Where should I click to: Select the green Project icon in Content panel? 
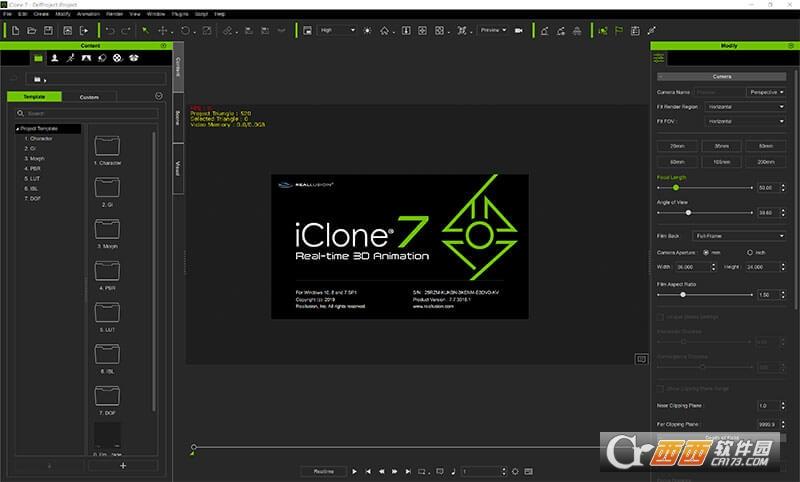[38, 58]
